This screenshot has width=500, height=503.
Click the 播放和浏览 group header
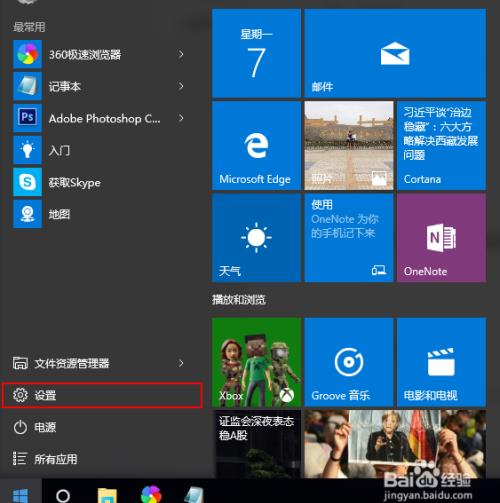click(x=239, y=300)
